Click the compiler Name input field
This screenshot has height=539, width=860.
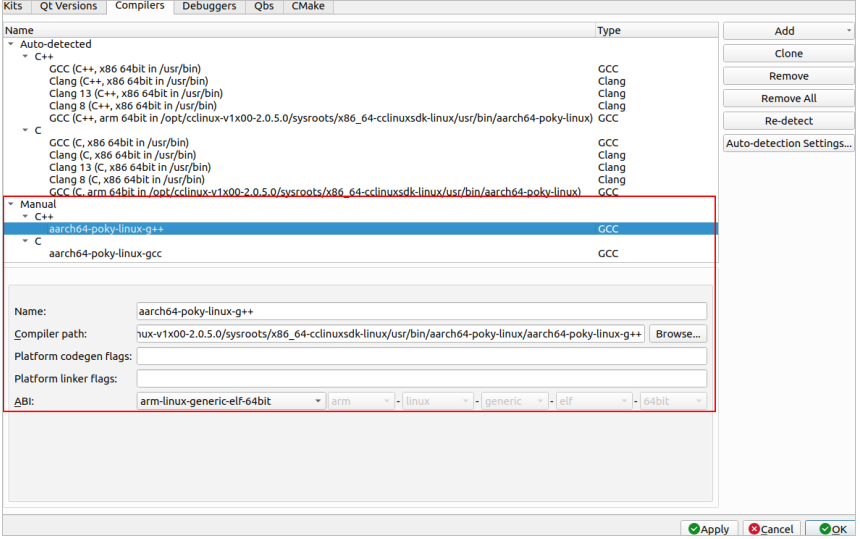[x=421, y=312]
